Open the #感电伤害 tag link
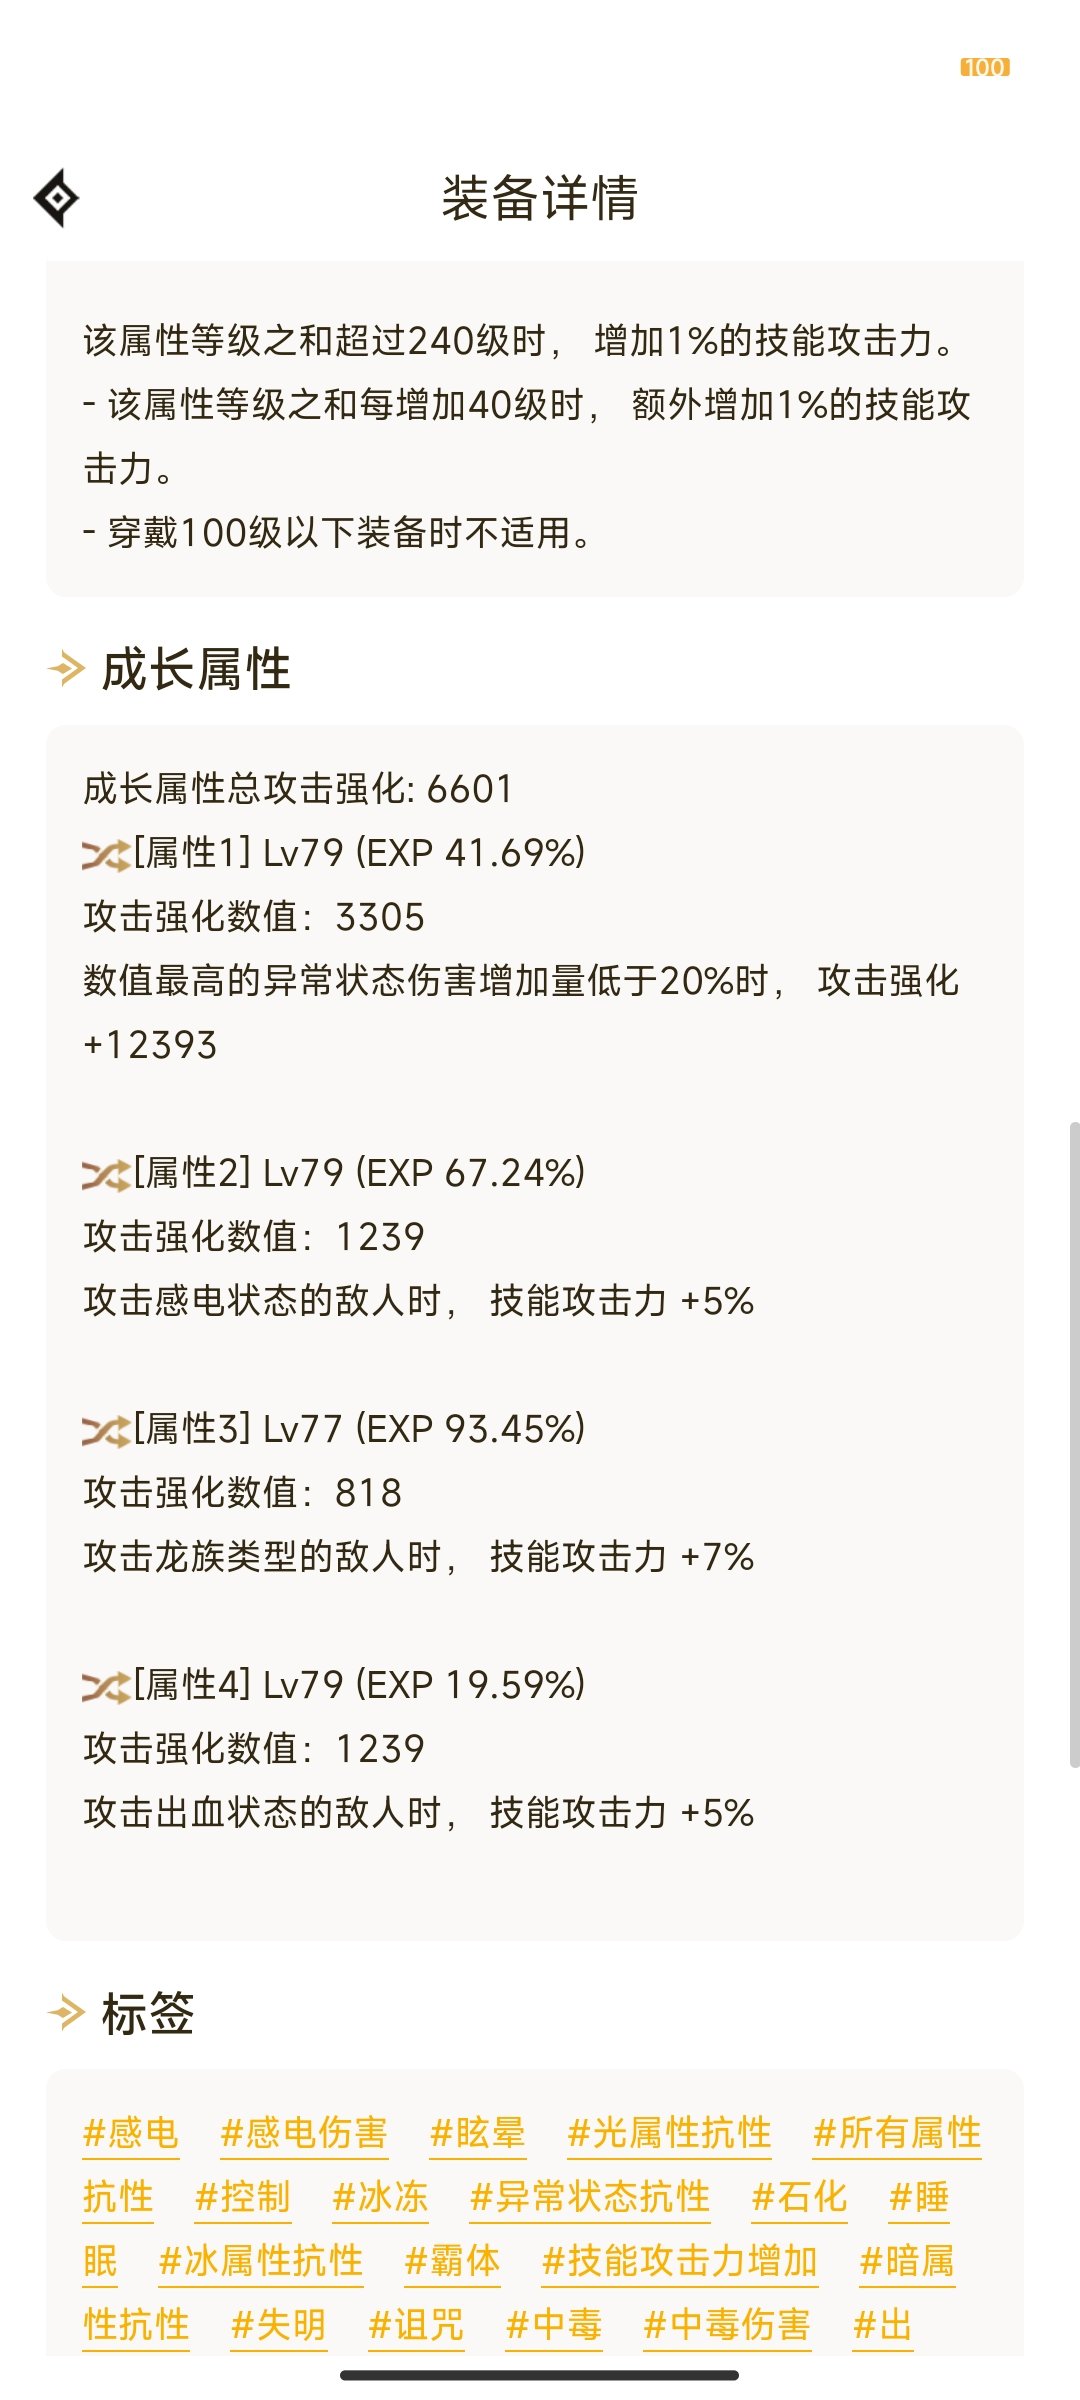 (x=304, y=2133)
